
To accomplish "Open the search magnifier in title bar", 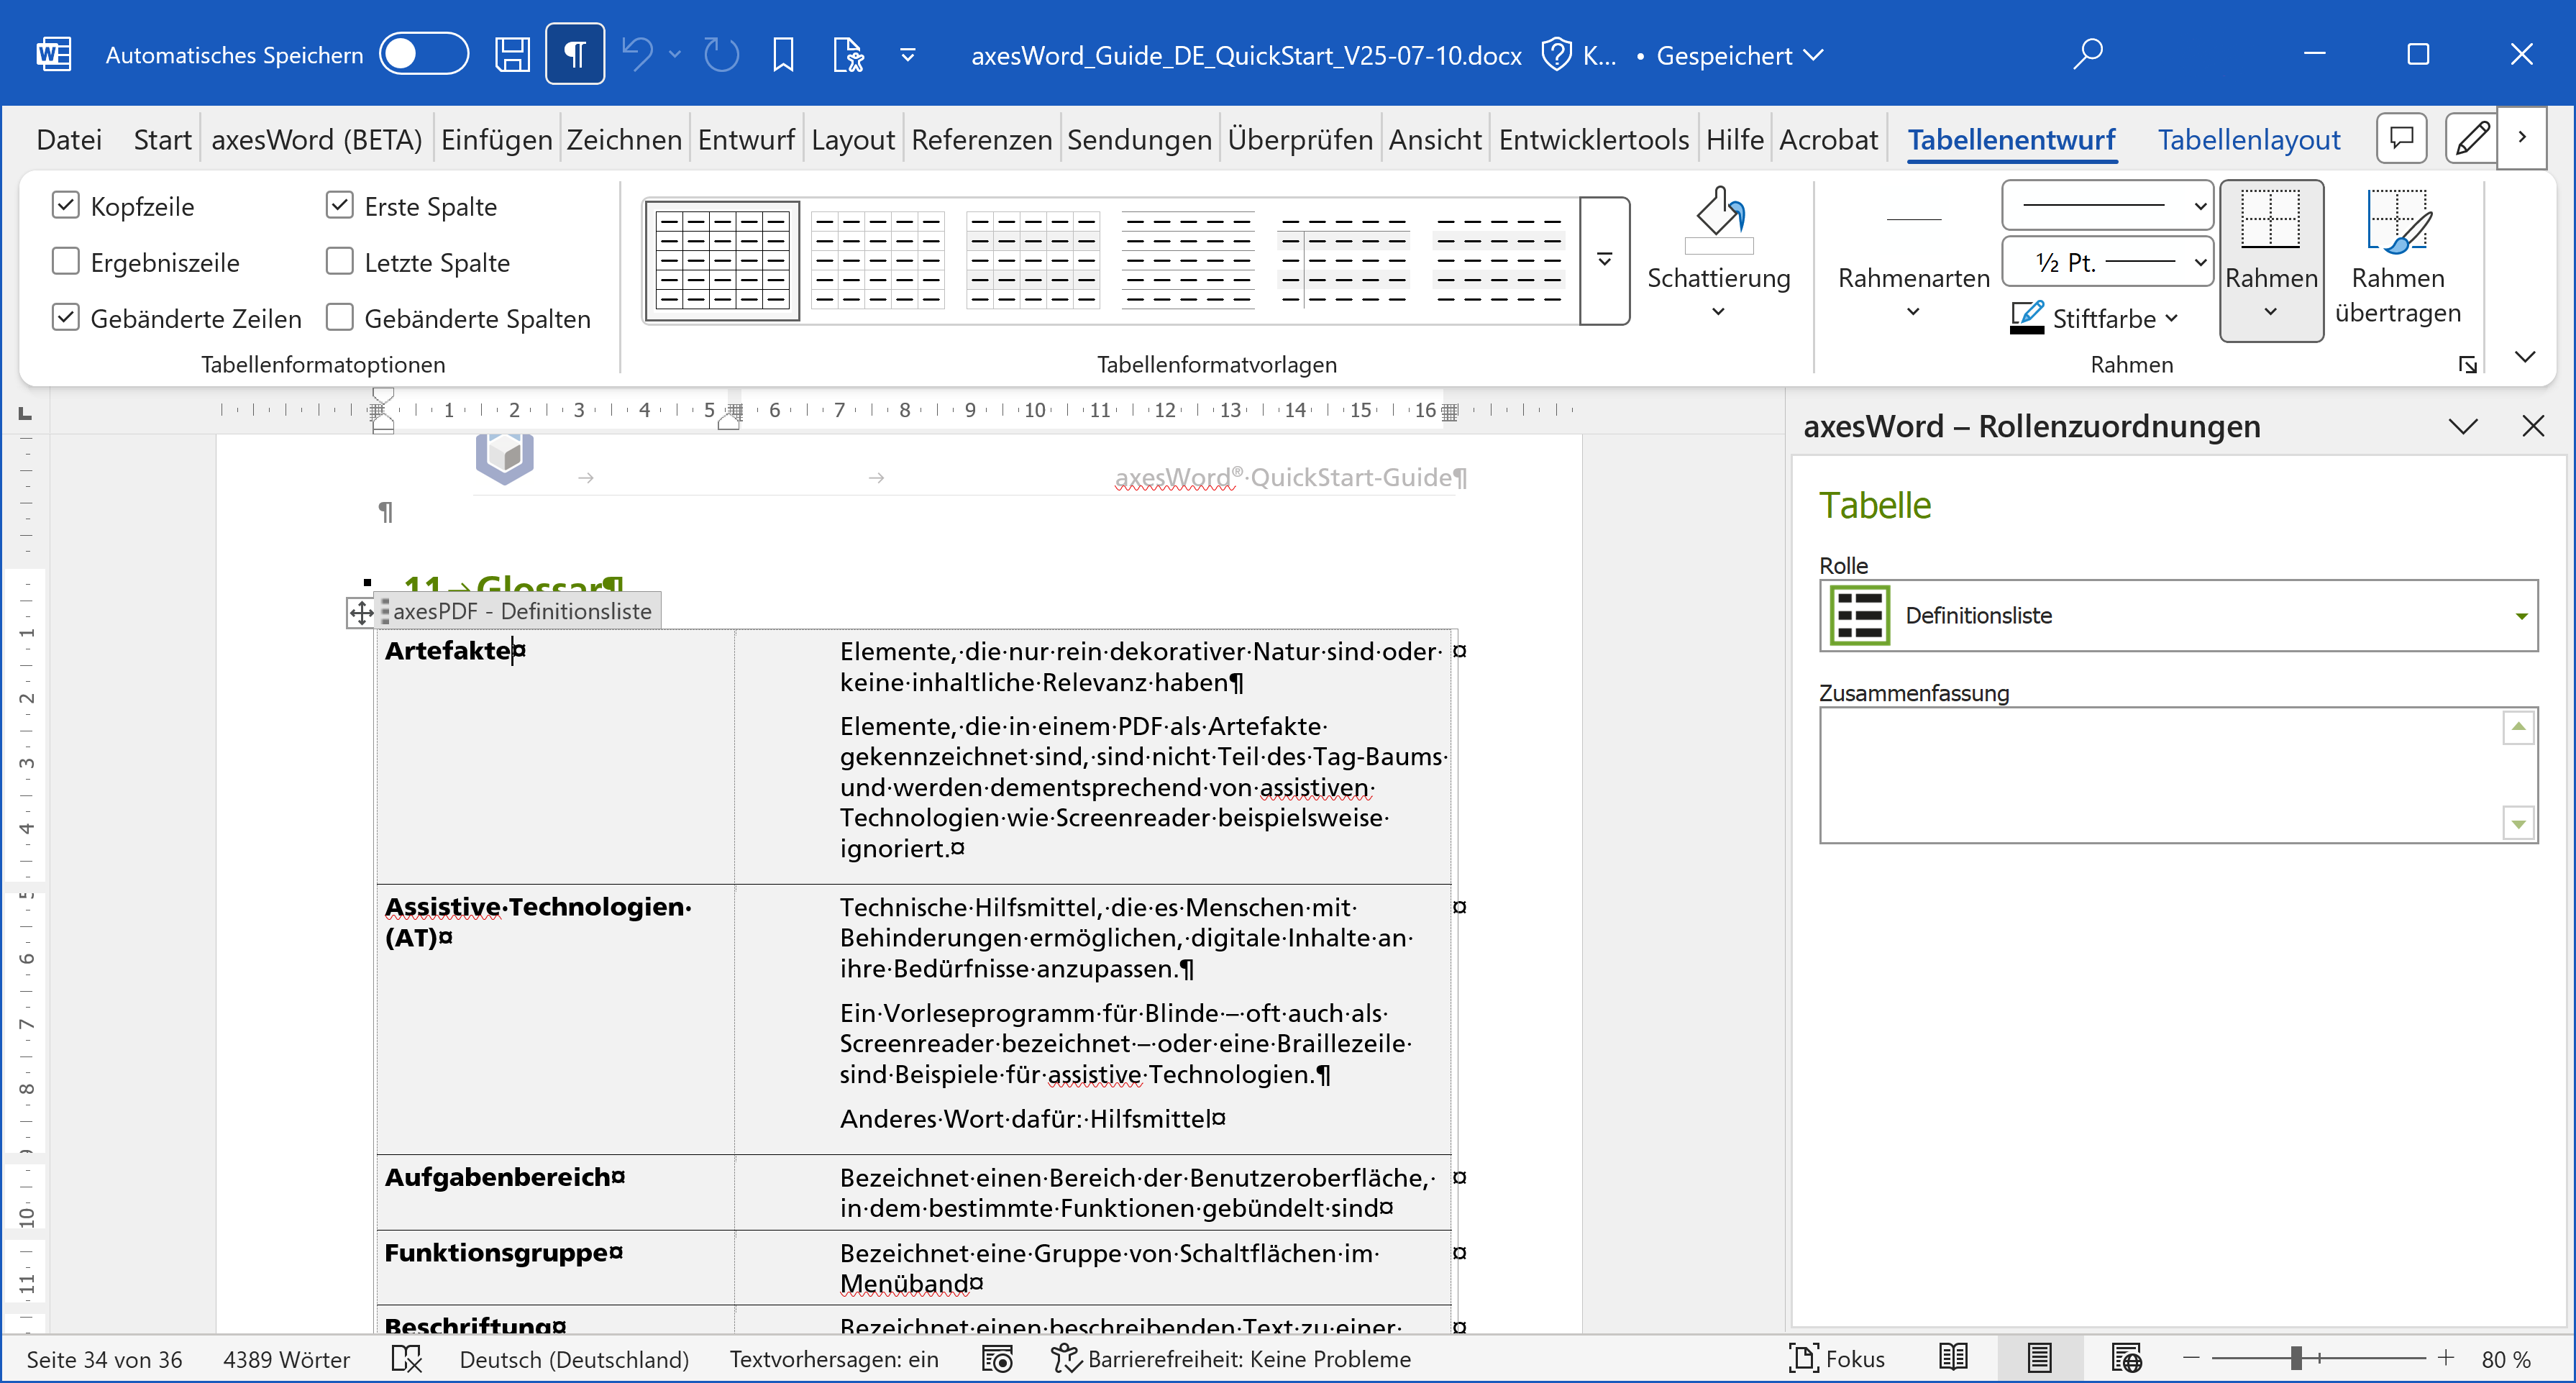I will (2088, 54).
